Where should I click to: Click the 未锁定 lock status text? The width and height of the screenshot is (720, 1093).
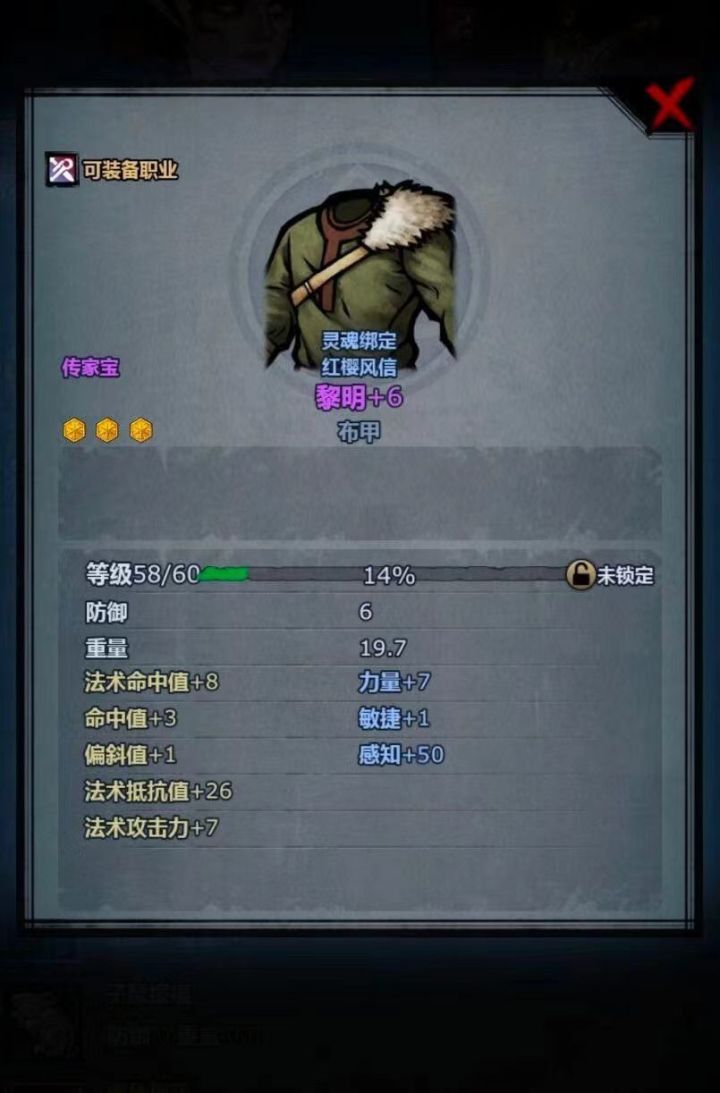tap(626, 576)
